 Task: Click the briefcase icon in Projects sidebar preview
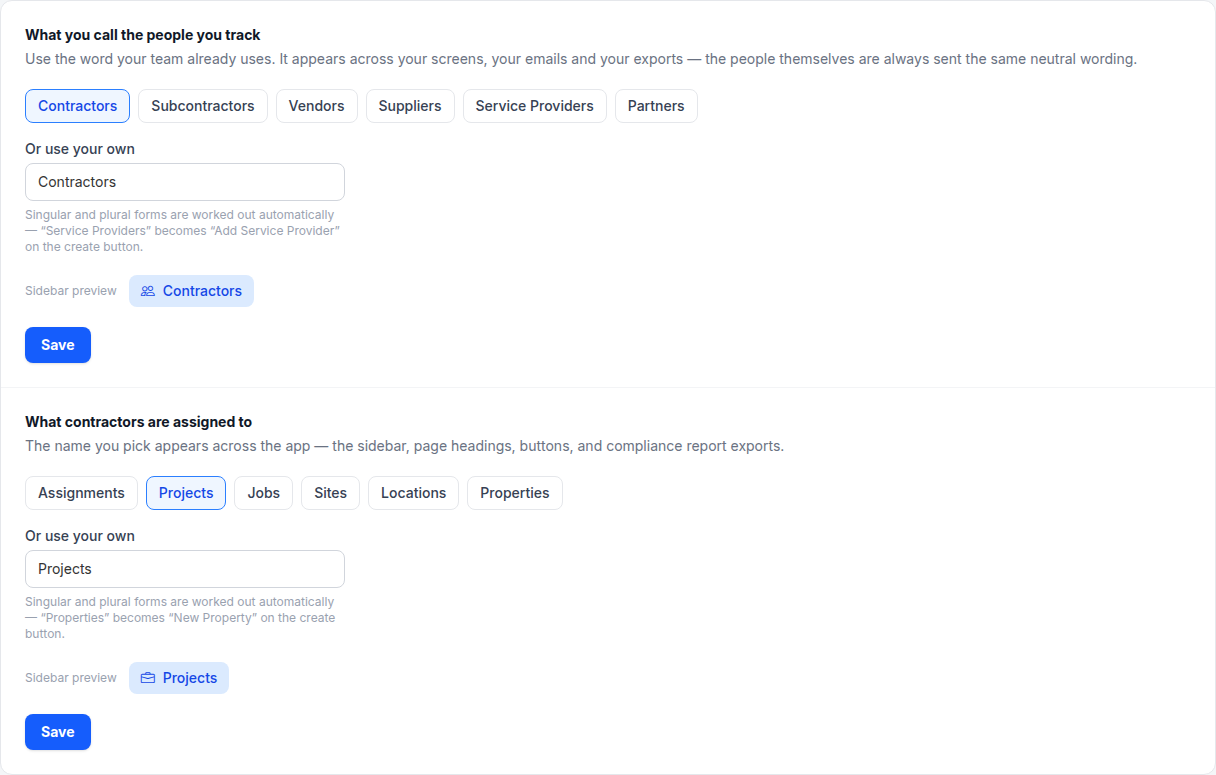tap(148, 678)
